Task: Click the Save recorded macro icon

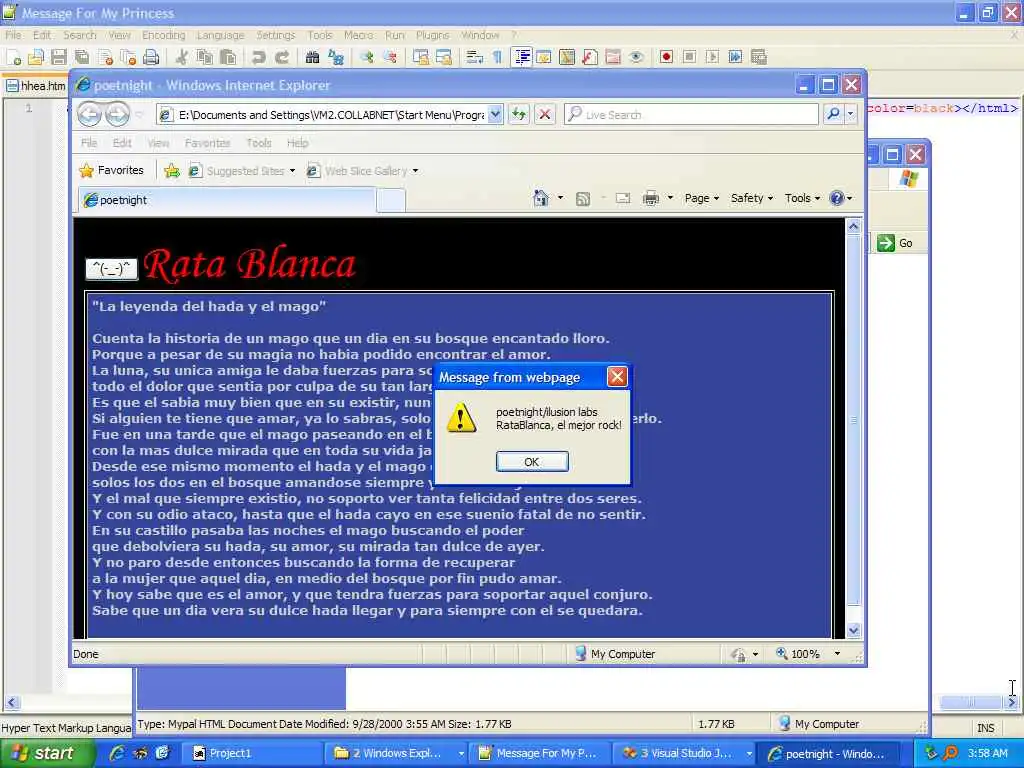Action: click(759, 57)
